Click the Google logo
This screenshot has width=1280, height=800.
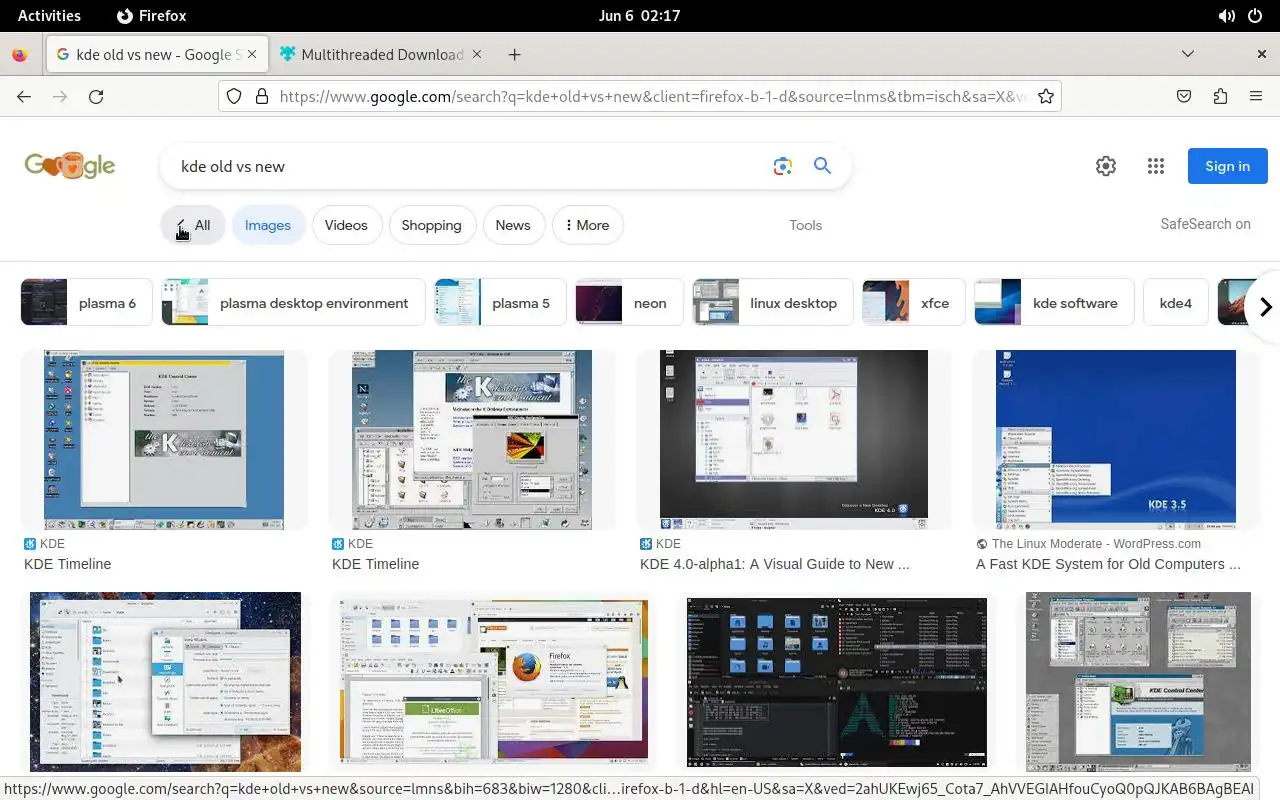70,165
